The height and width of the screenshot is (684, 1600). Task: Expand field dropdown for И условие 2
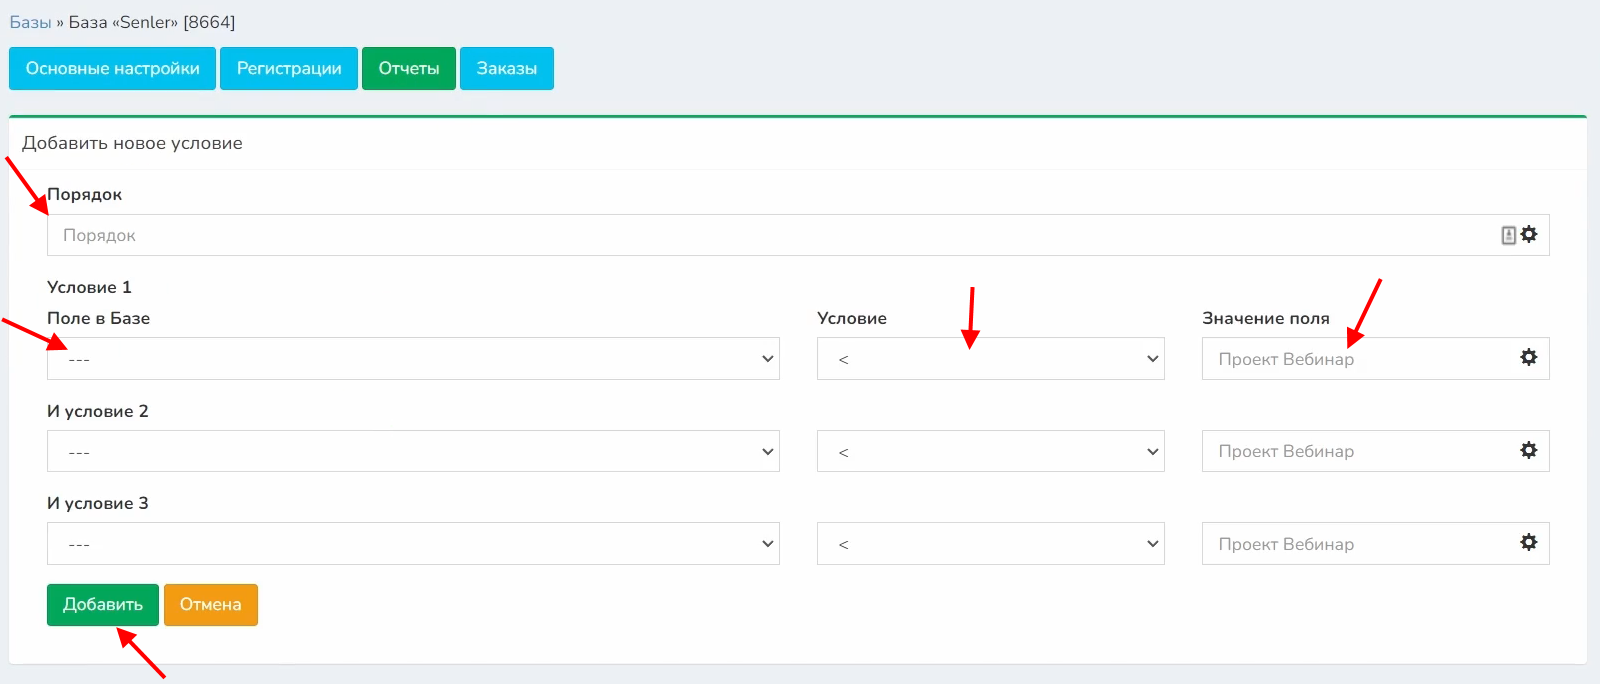412,451
